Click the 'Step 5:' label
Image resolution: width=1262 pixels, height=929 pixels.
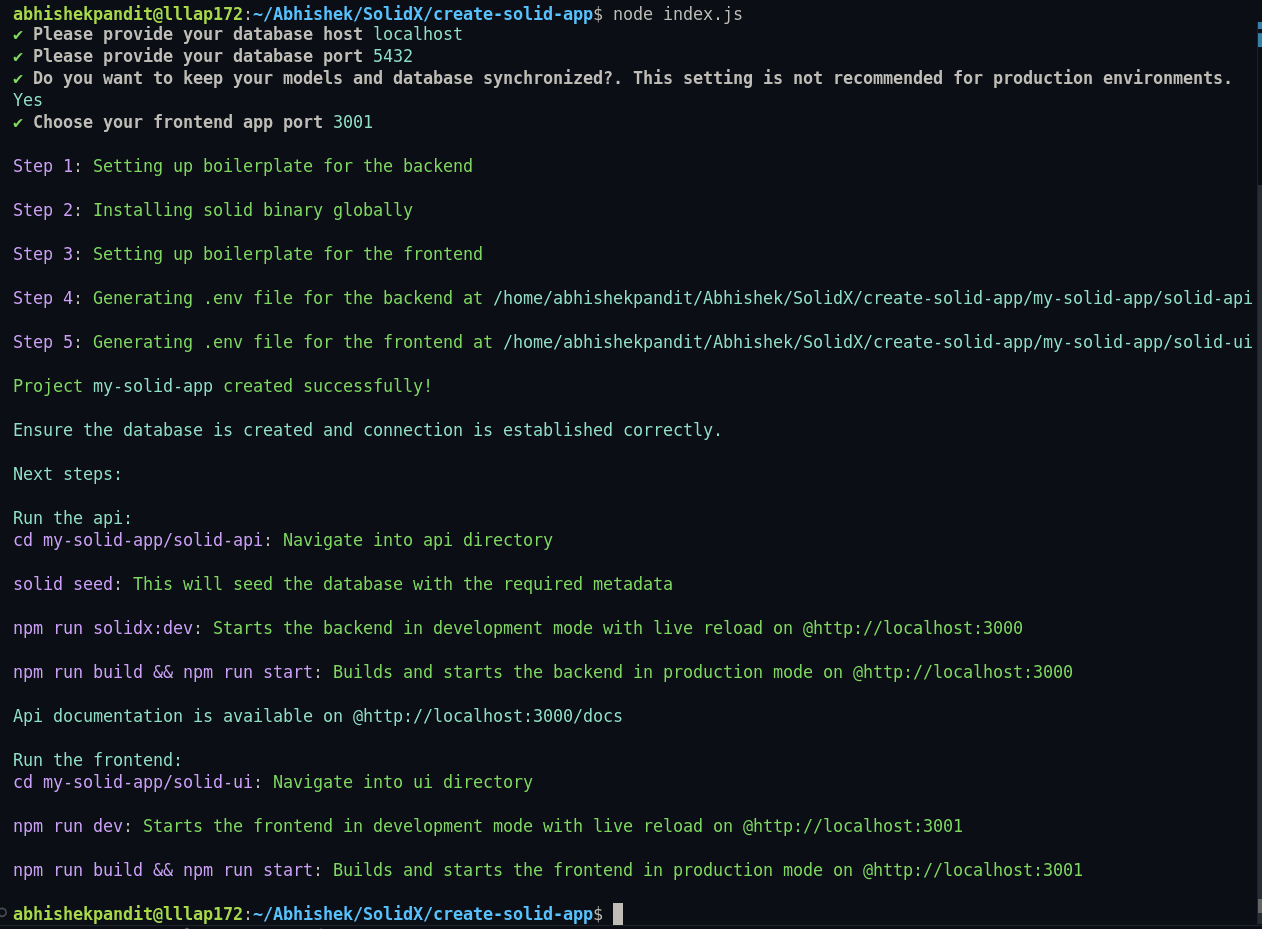click(x=48, y=342)
